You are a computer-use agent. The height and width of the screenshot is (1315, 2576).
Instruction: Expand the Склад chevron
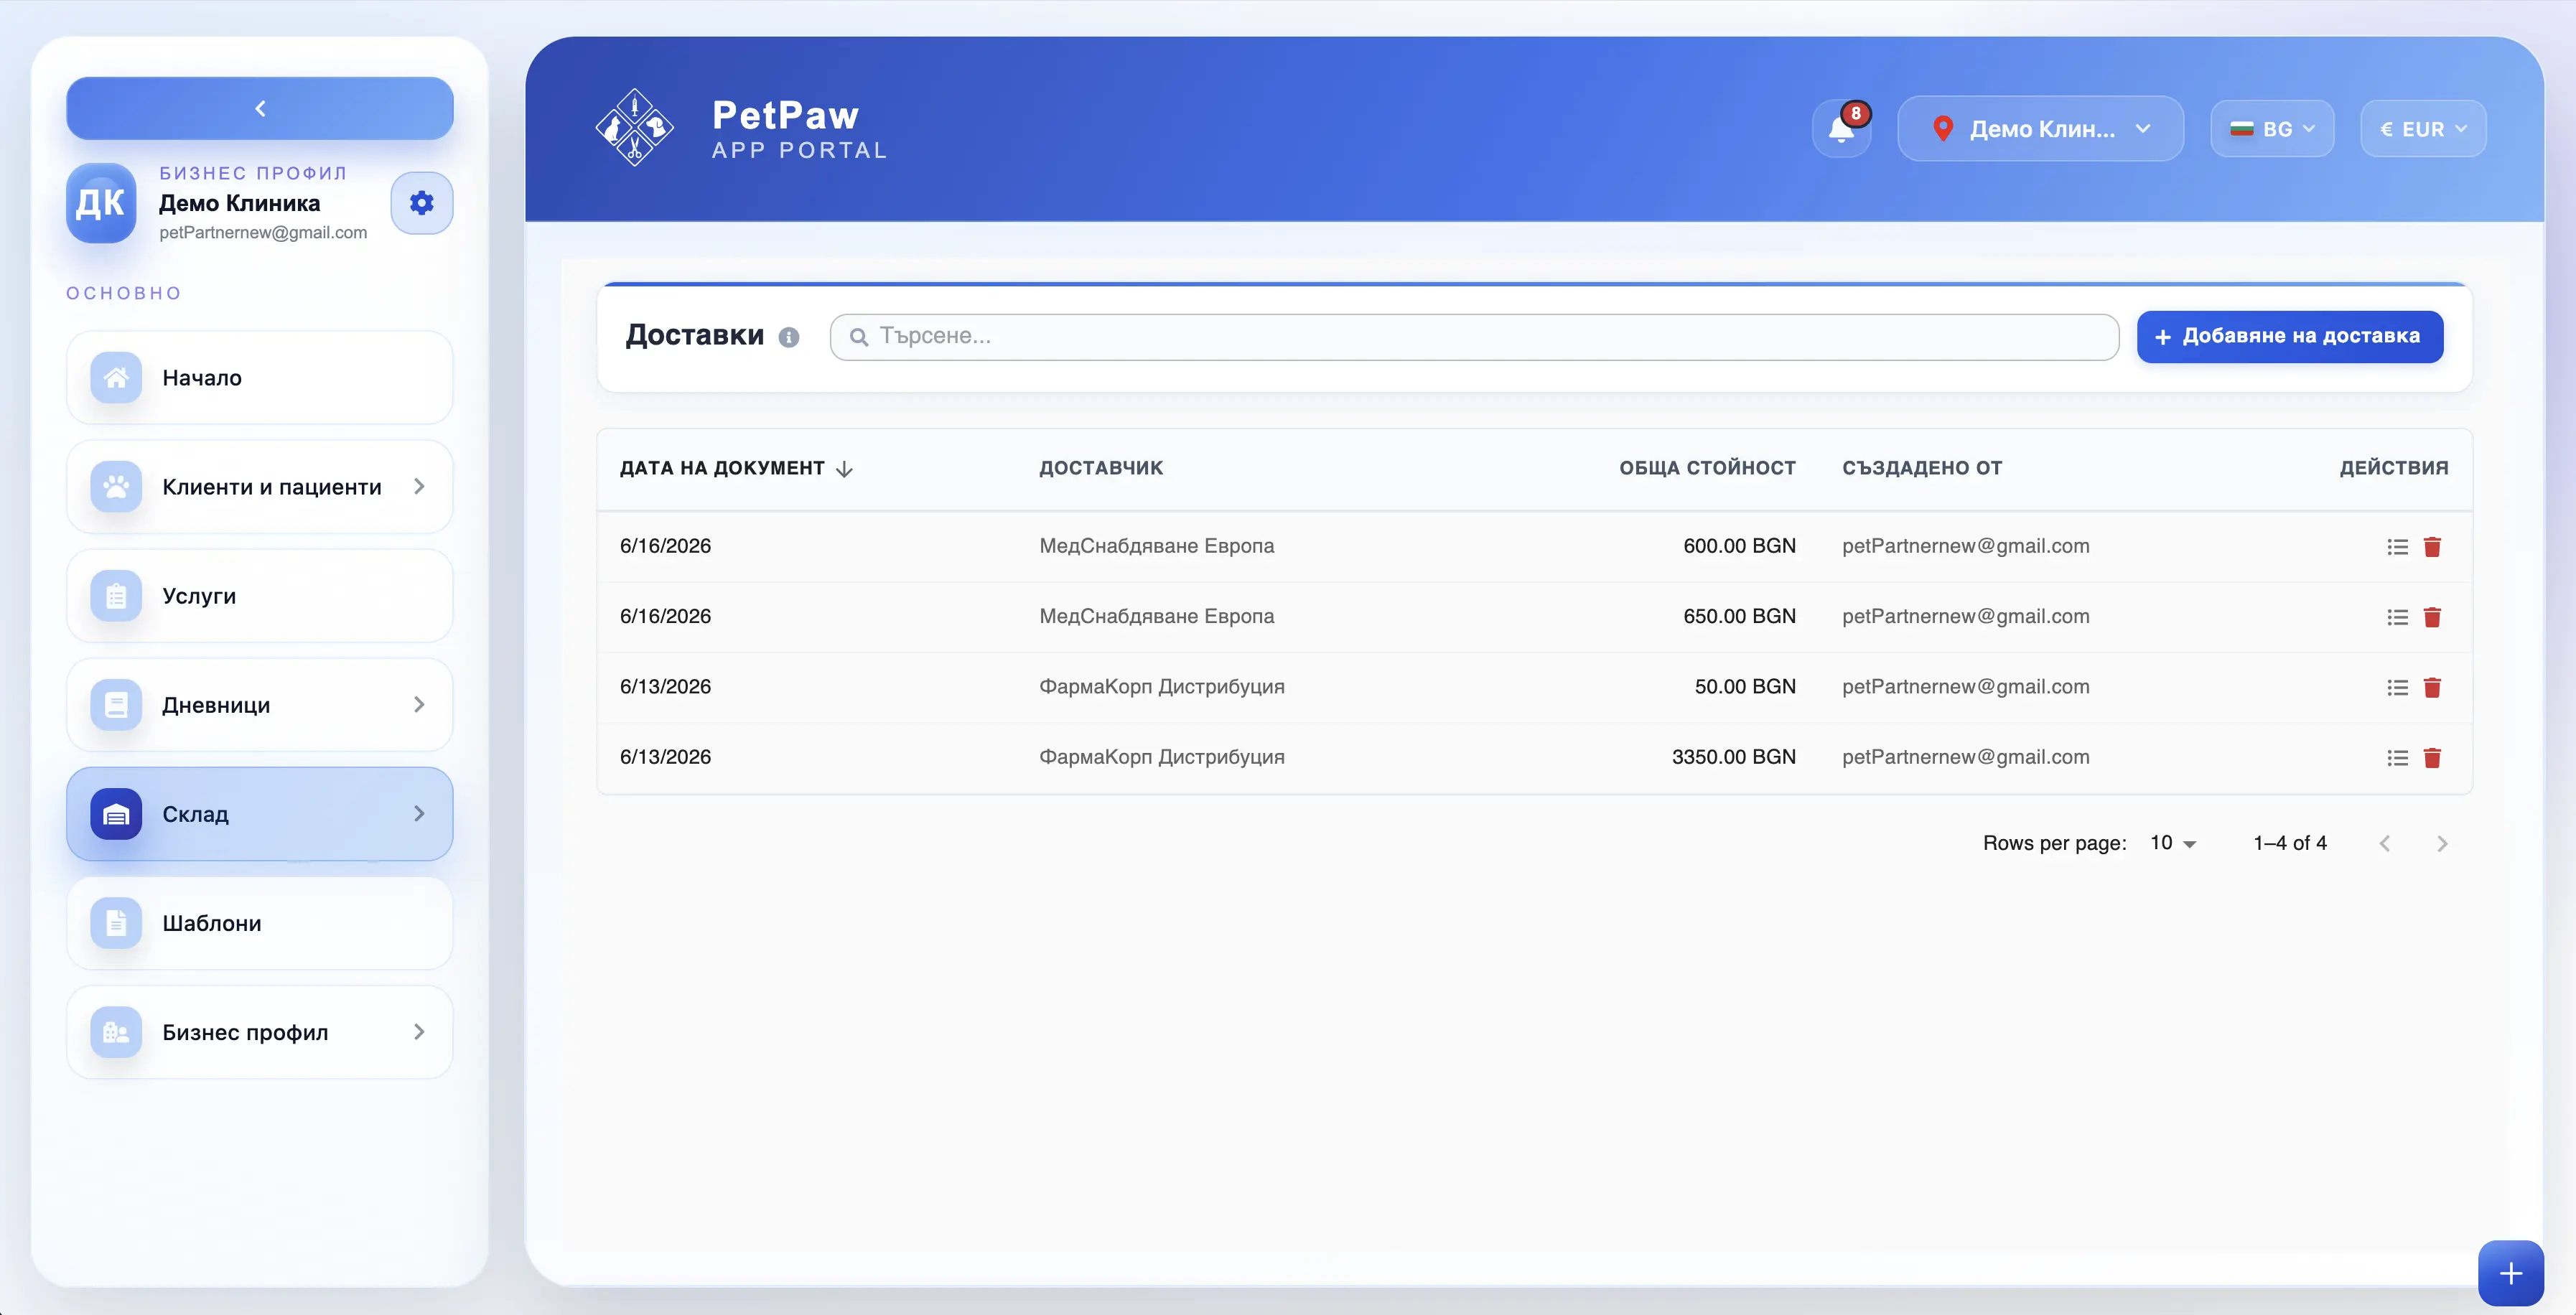(419, 813)
